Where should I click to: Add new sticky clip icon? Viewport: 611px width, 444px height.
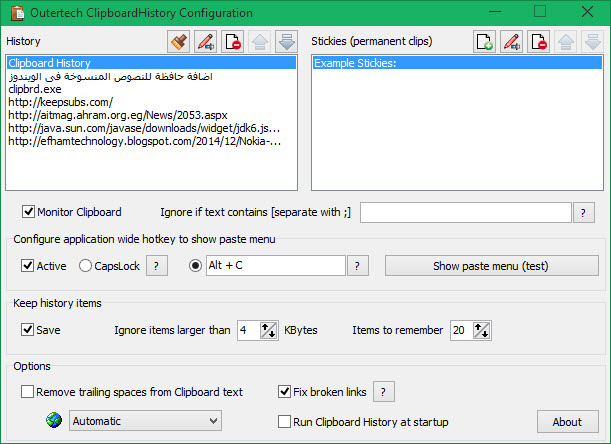click(x=484, y=41)
